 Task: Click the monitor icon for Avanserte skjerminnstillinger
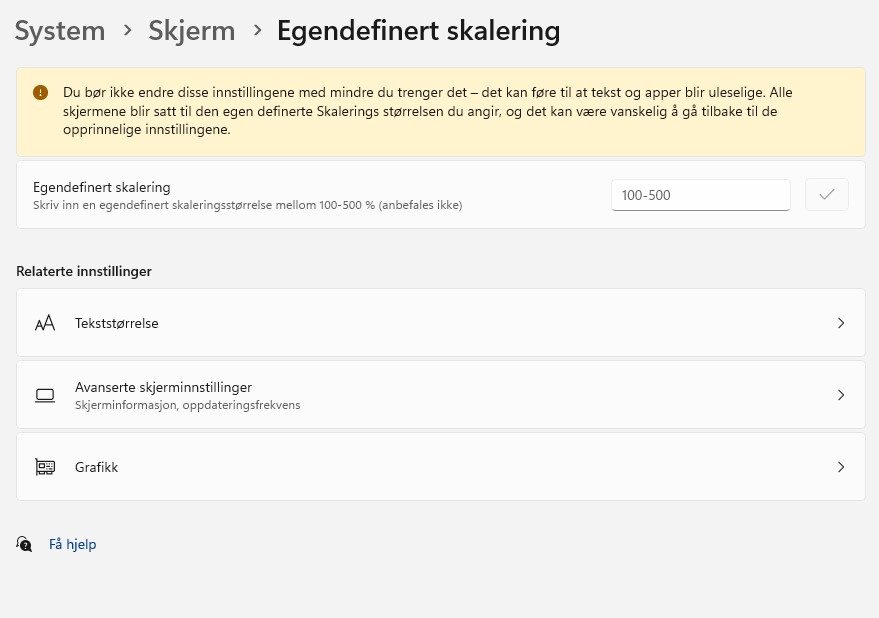click(x=44, y=395)
